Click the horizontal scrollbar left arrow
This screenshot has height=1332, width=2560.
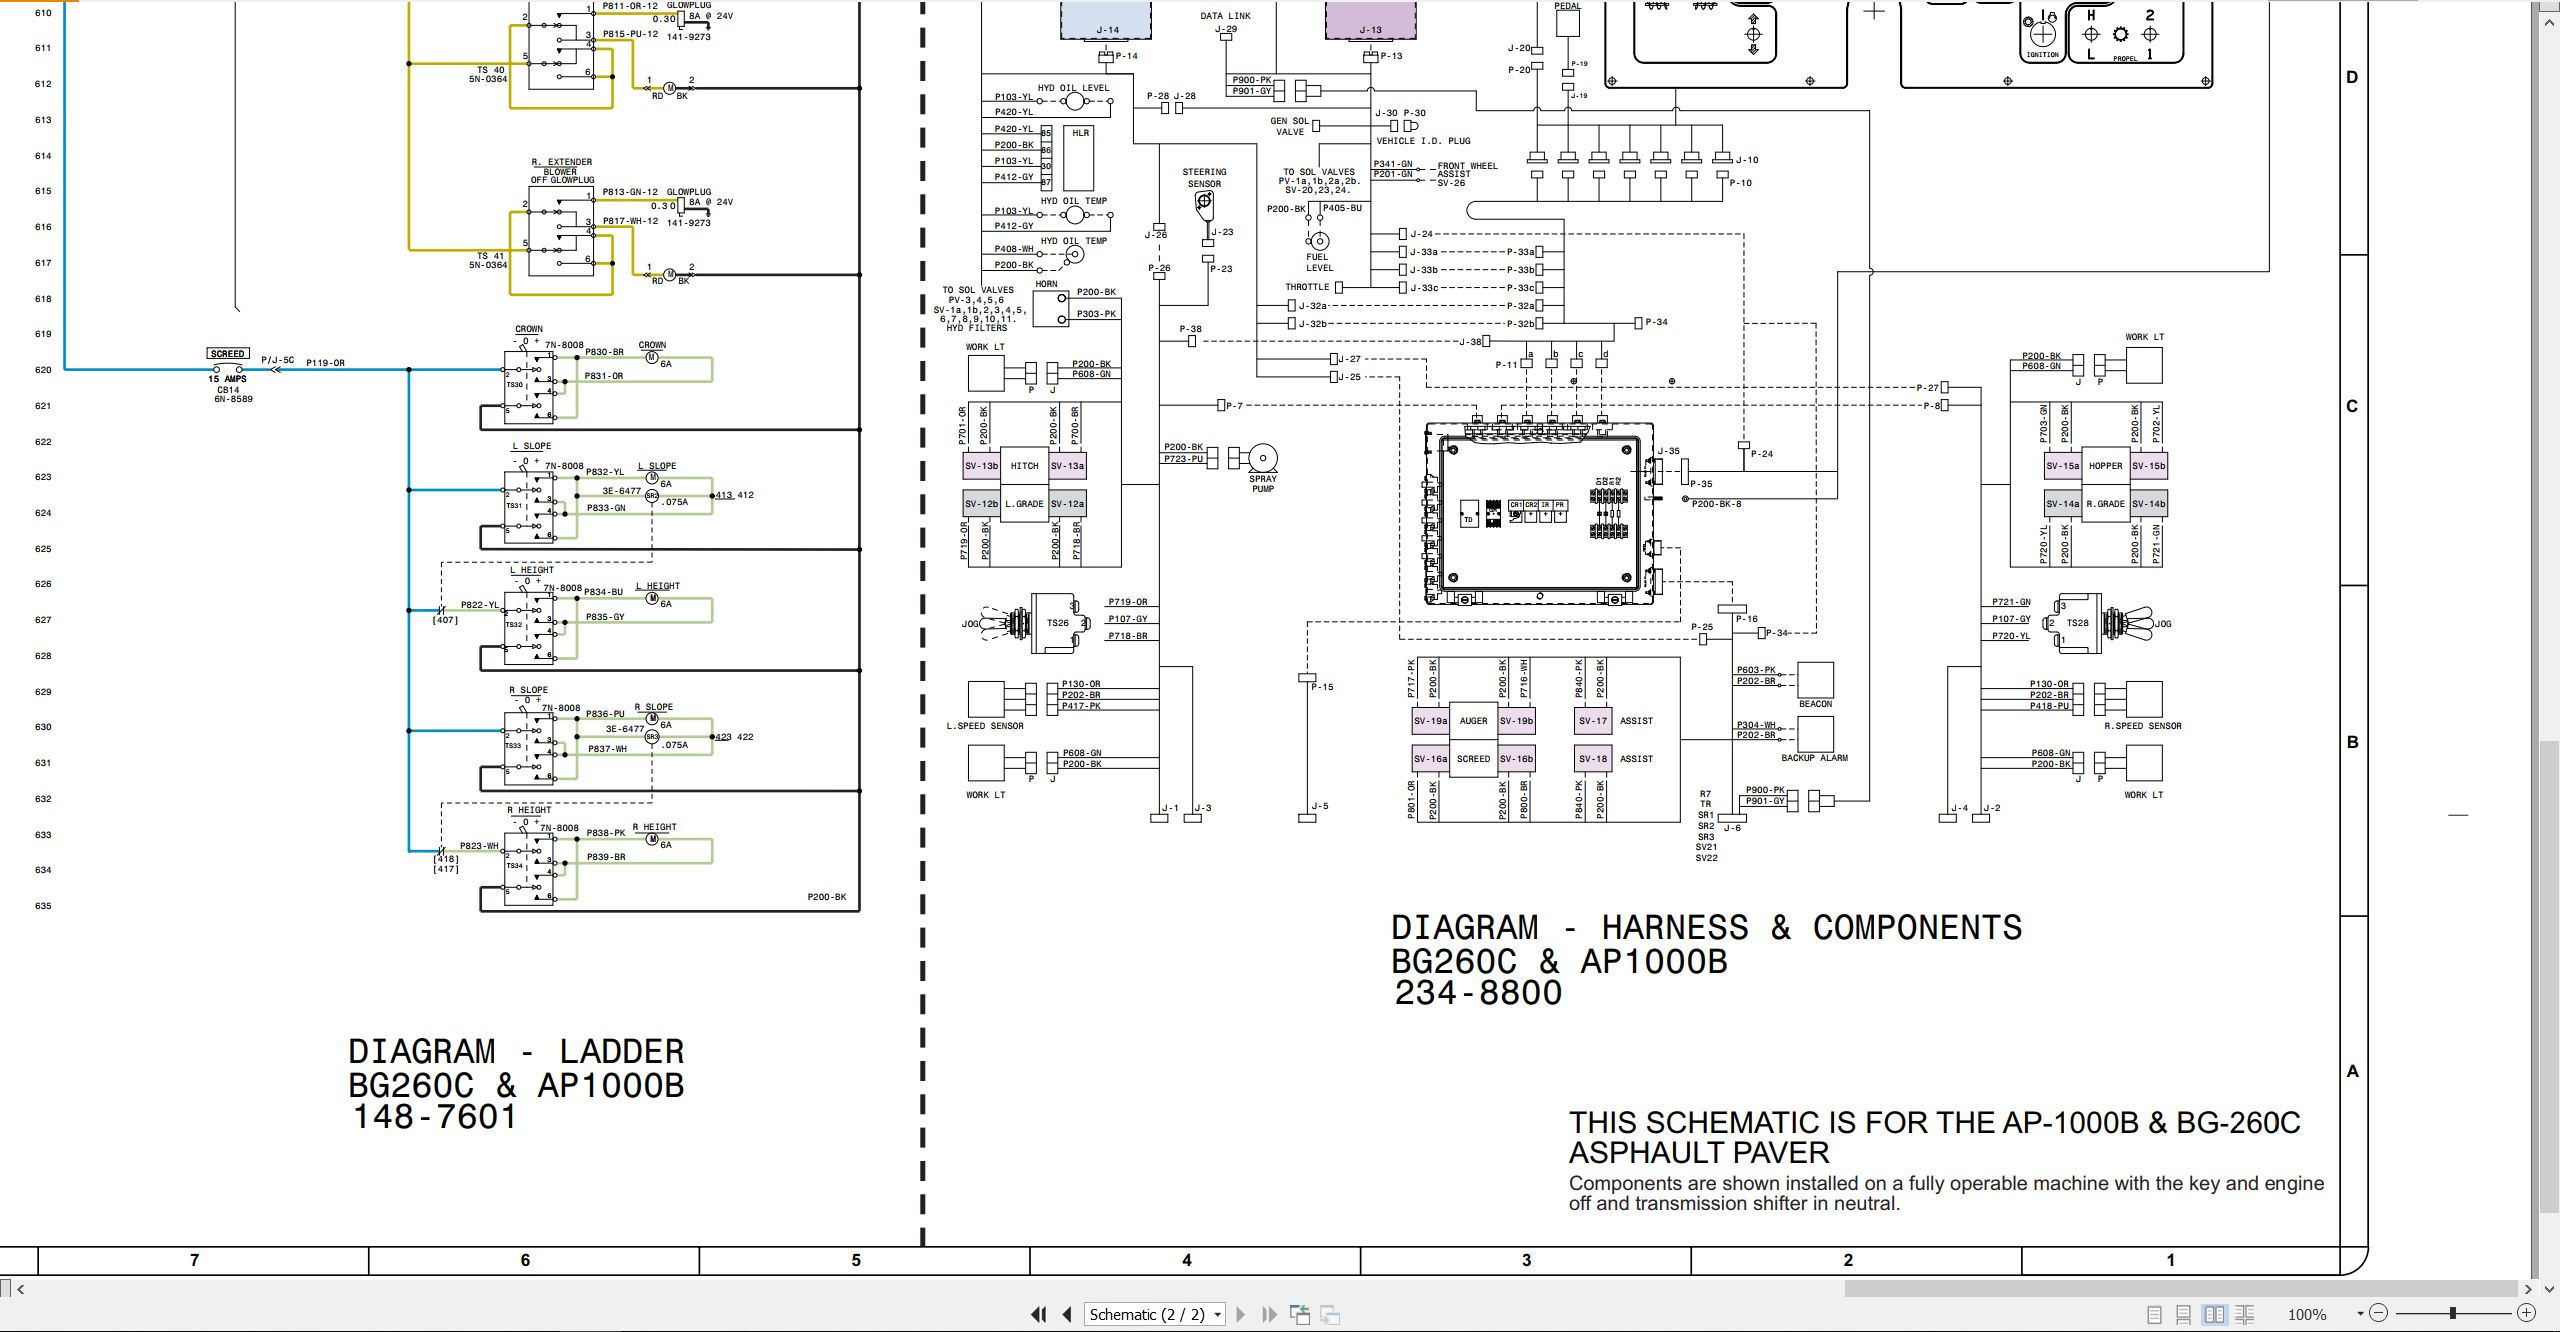tap(20, 1289)
